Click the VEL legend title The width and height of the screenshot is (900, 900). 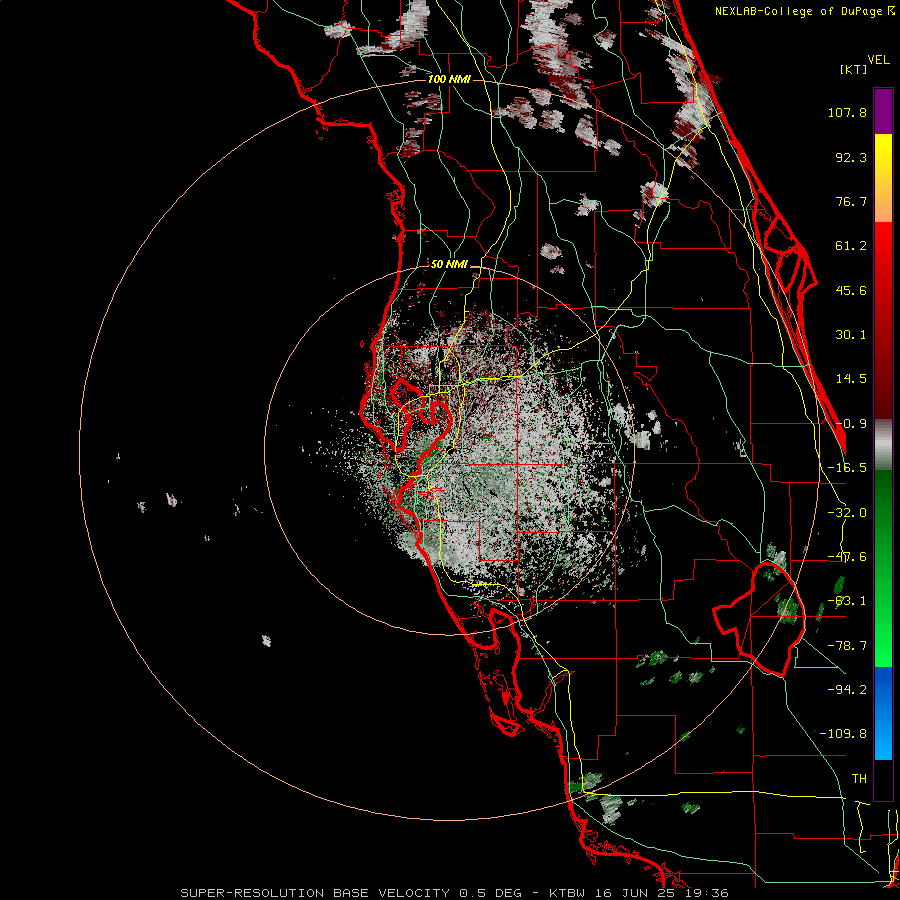click(878, 60)
